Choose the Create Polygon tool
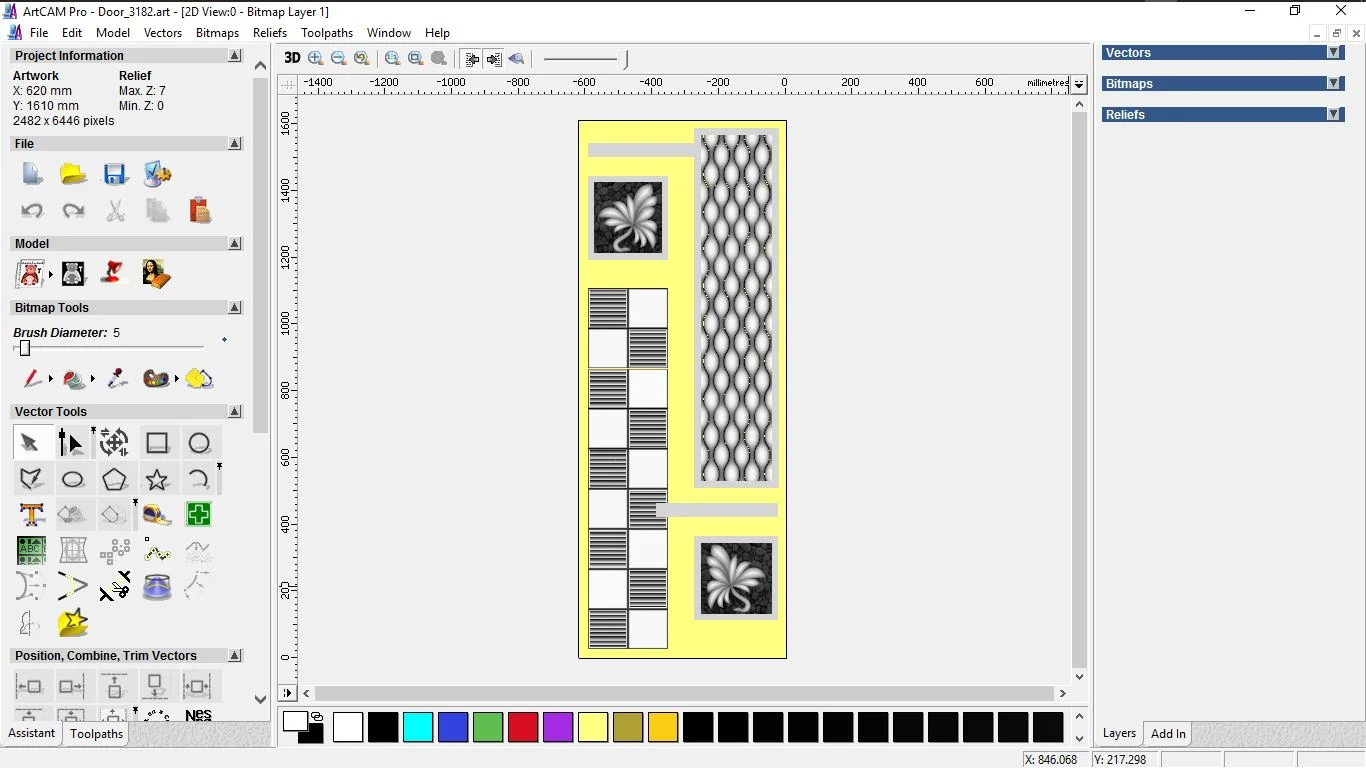Screen dimensions: 1366x768 pos(115,479)
